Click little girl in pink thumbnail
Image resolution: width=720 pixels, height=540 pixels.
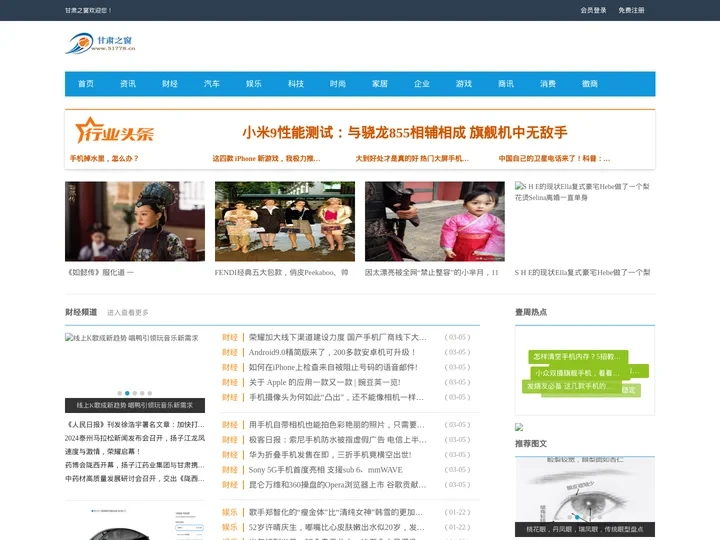[x=435, y=221]
